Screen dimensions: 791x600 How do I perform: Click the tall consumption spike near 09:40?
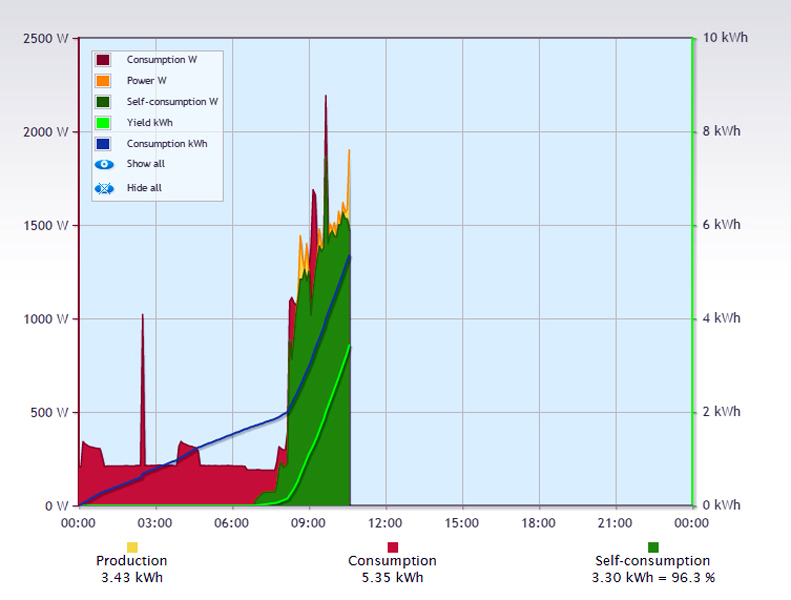[x=326, y=126]
